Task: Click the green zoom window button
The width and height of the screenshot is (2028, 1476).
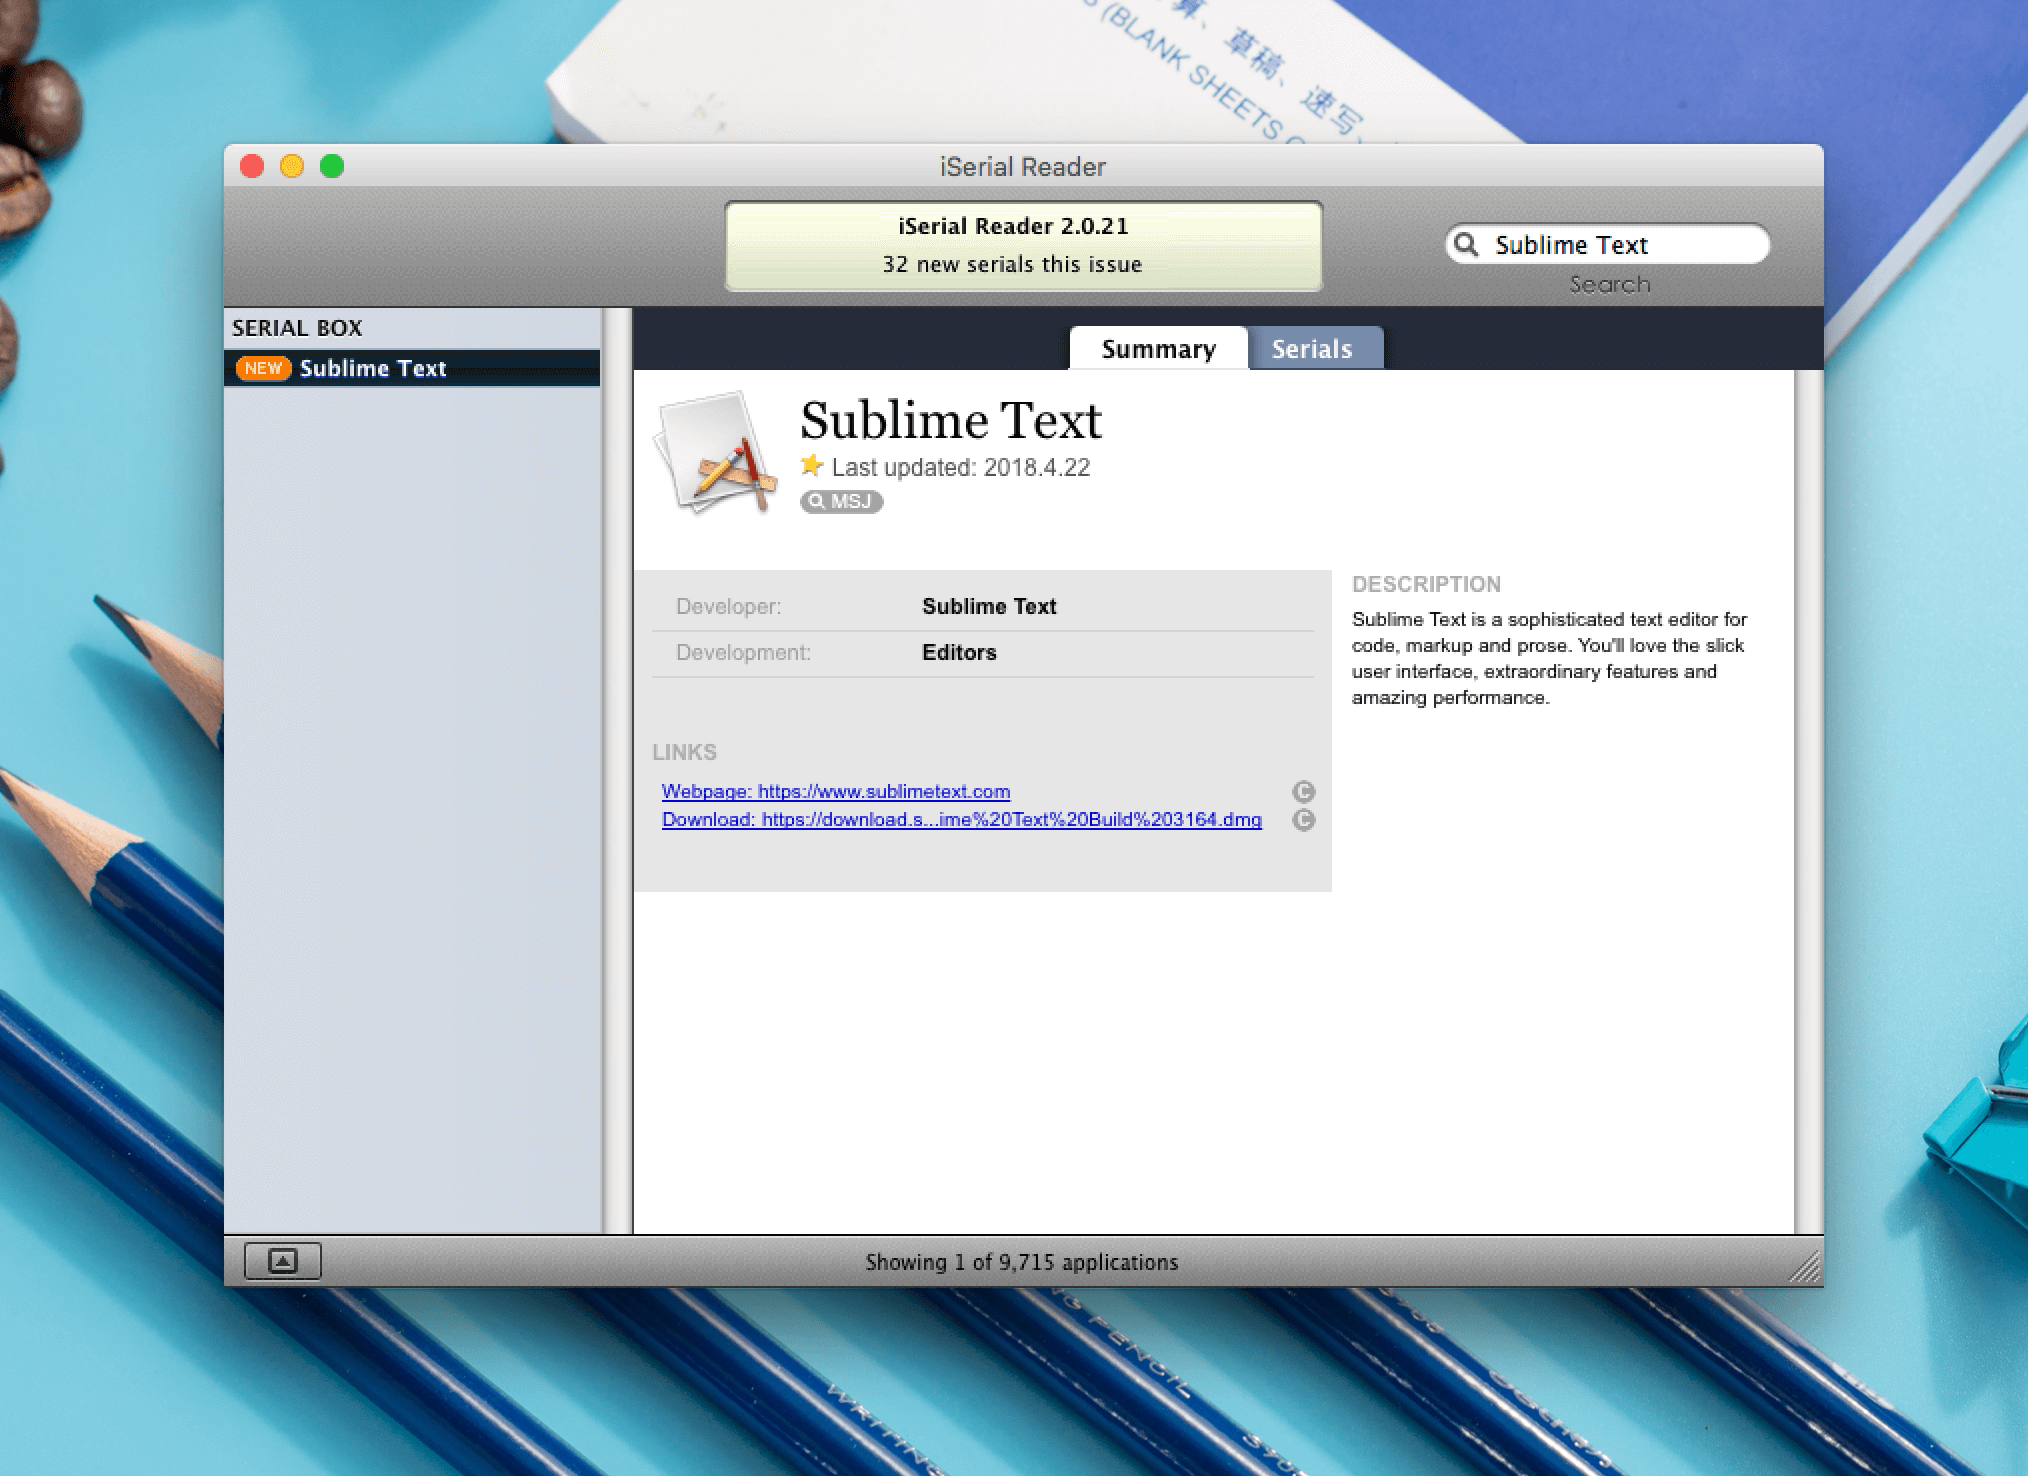Action: point(332,166)
